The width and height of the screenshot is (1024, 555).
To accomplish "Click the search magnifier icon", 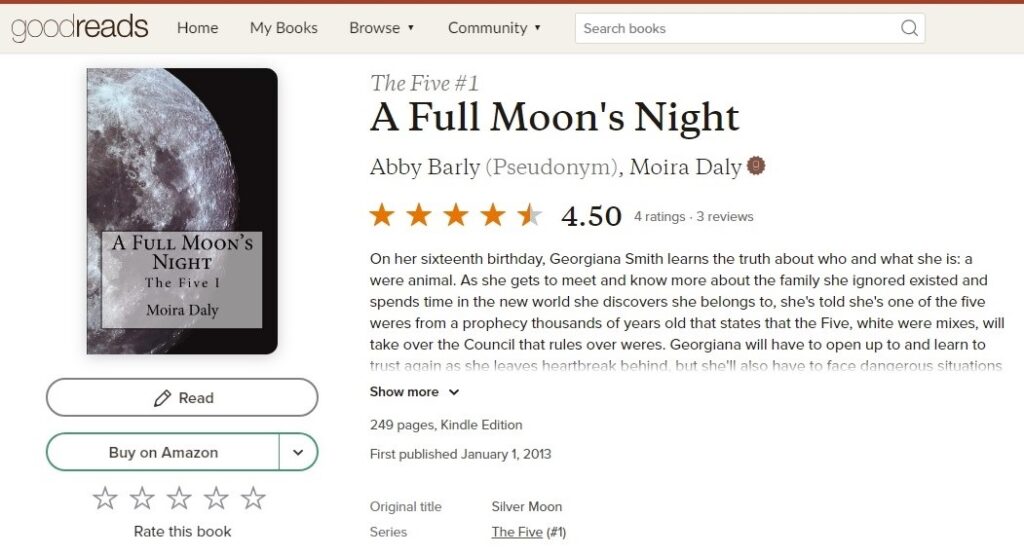I will pos(909,28).
